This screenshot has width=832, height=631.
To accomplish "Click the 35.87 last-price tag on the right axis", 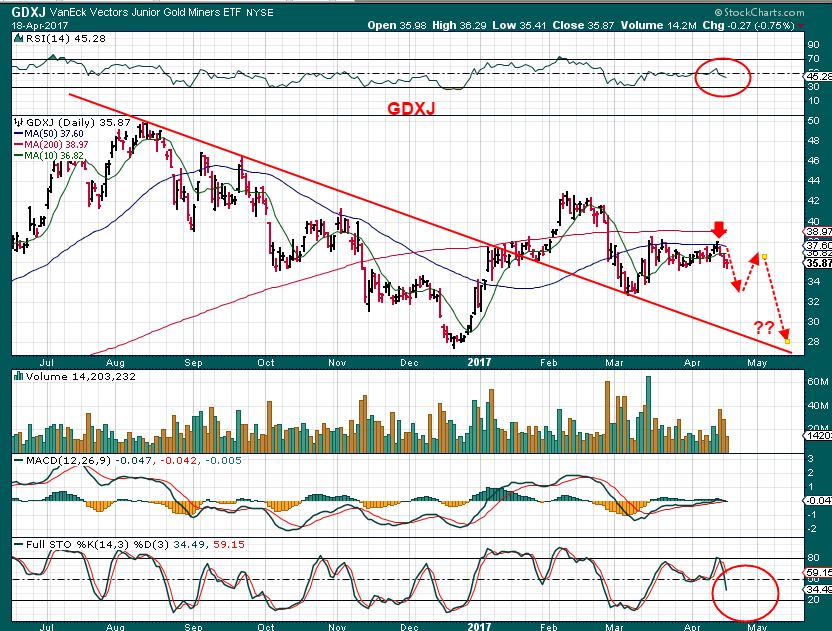I will [x=819, y=263].
